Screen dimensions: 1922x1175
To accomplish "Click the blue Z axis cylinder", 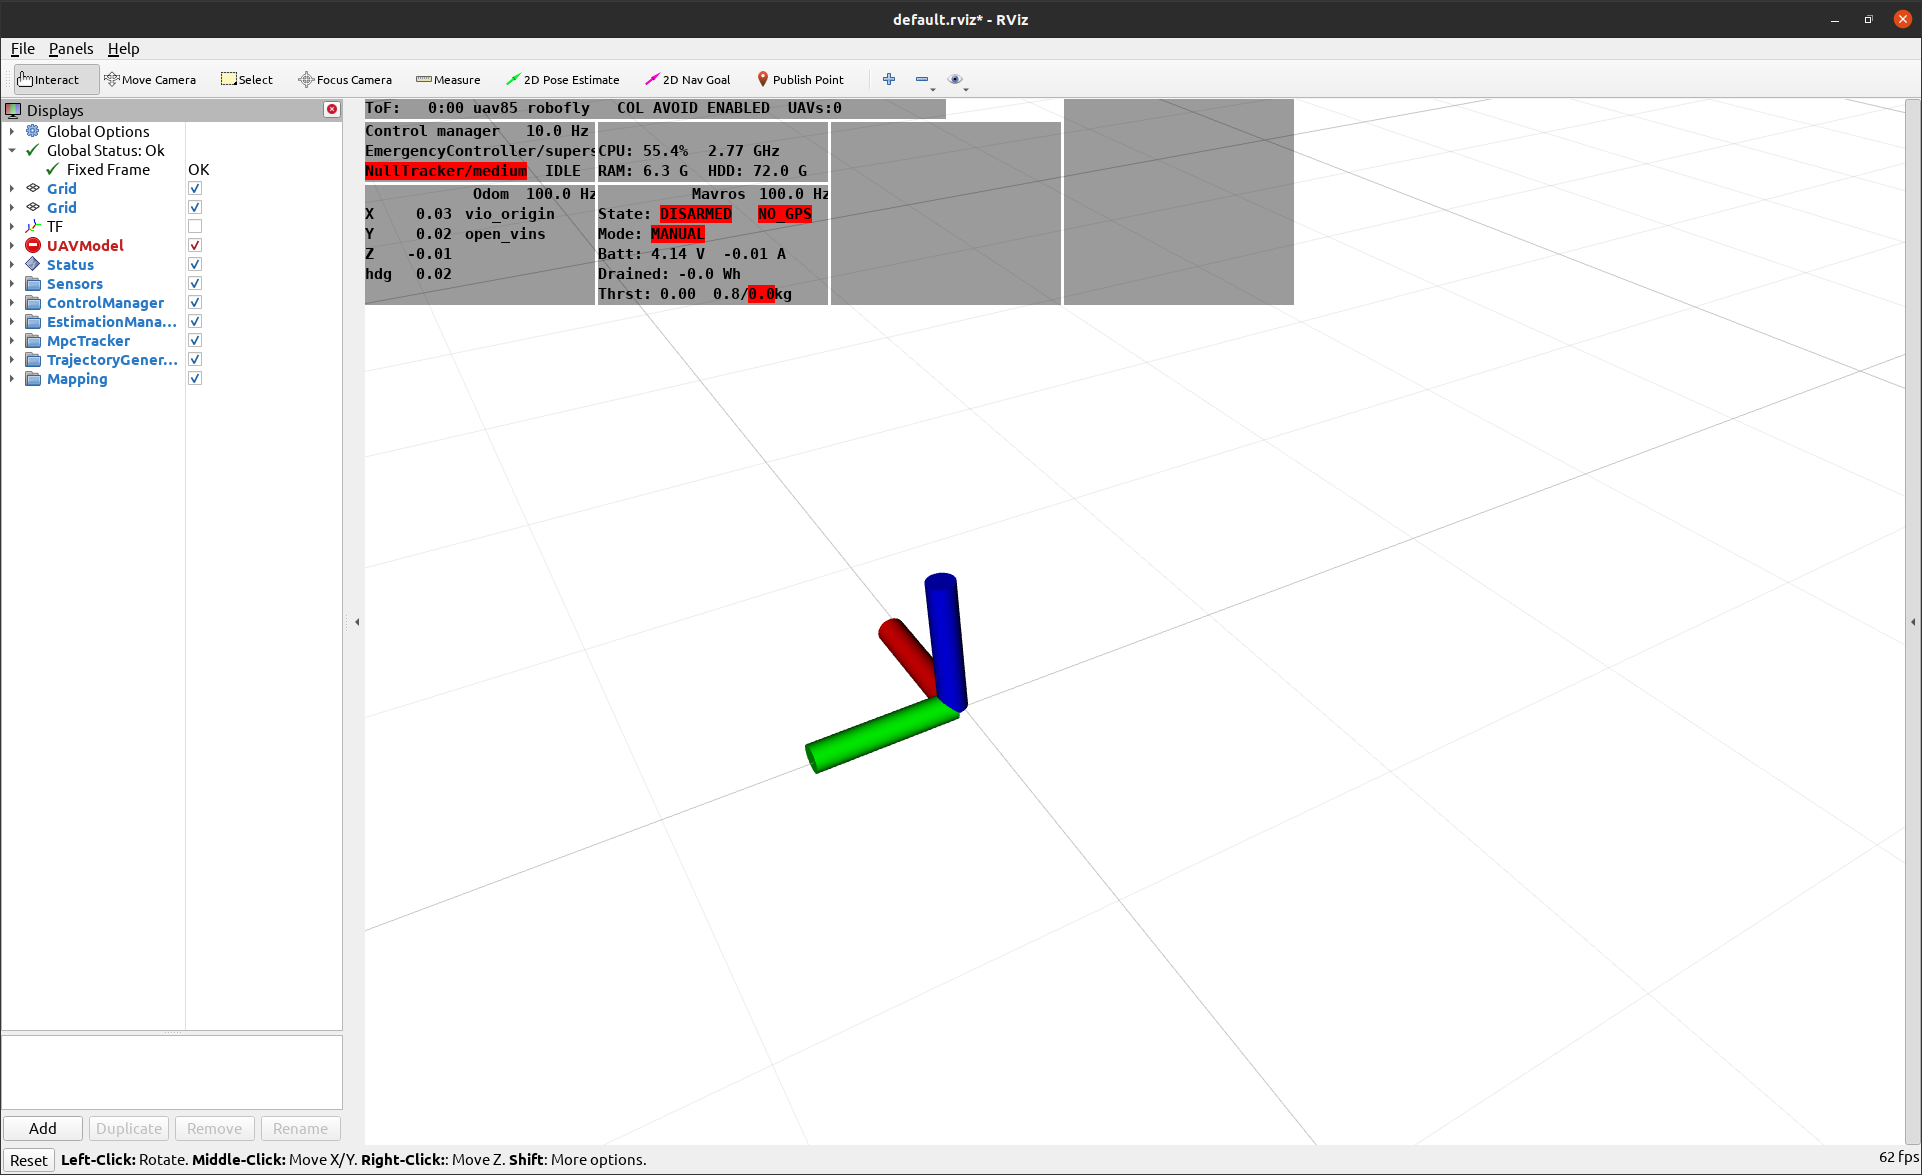I will click(x=946, y=640).
